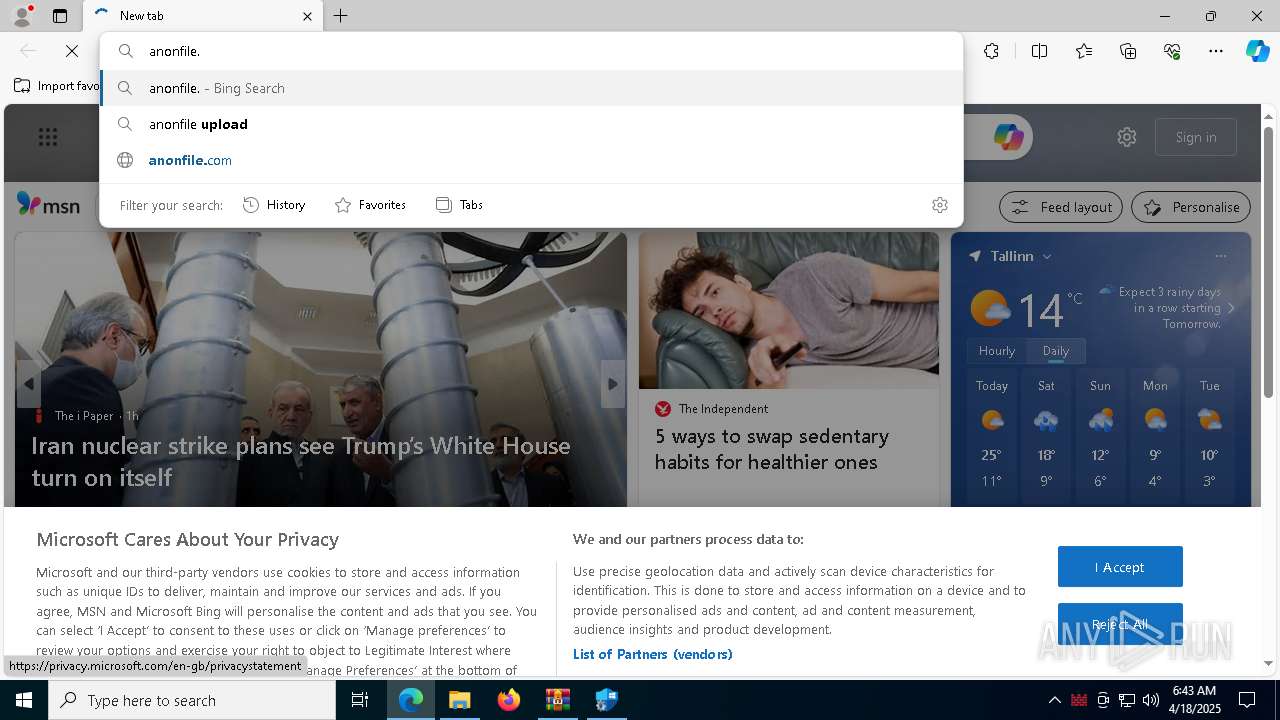The width and height of the screenshot is (1280, 720).
Task: Add a new browser tab
Action: tap(340, 16)
